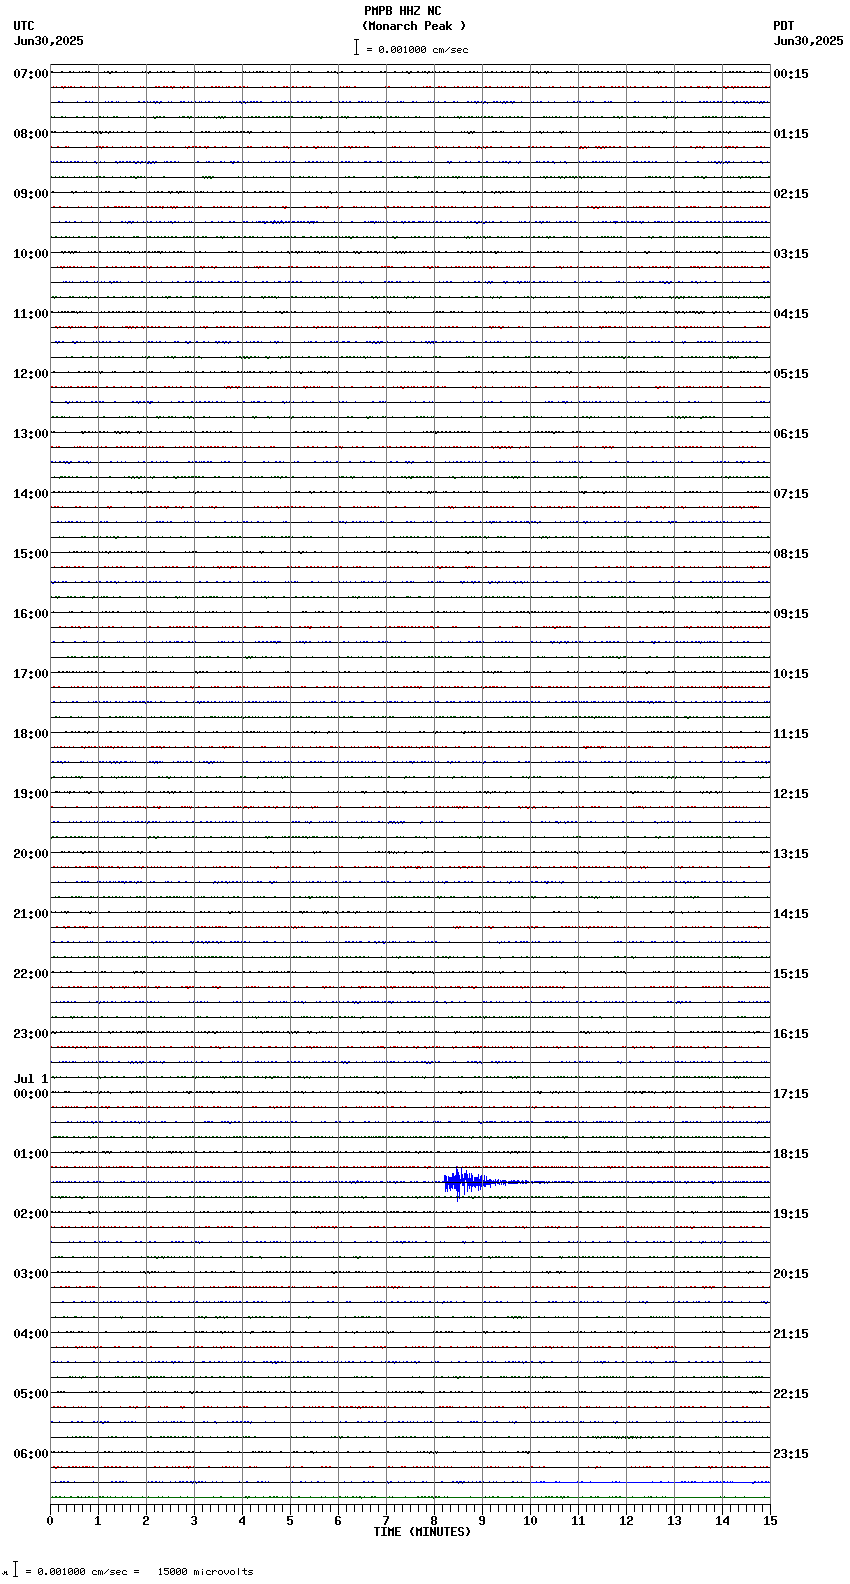Click the 00:15 PDT row label

(791, 74)
